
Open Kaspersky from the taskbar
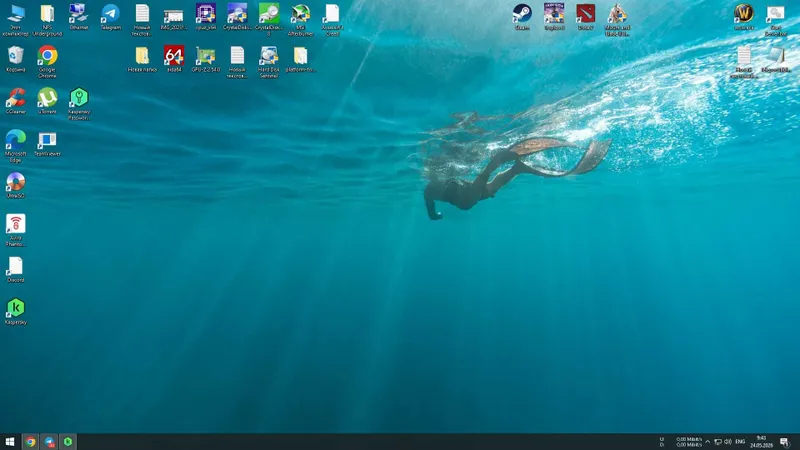68,442
